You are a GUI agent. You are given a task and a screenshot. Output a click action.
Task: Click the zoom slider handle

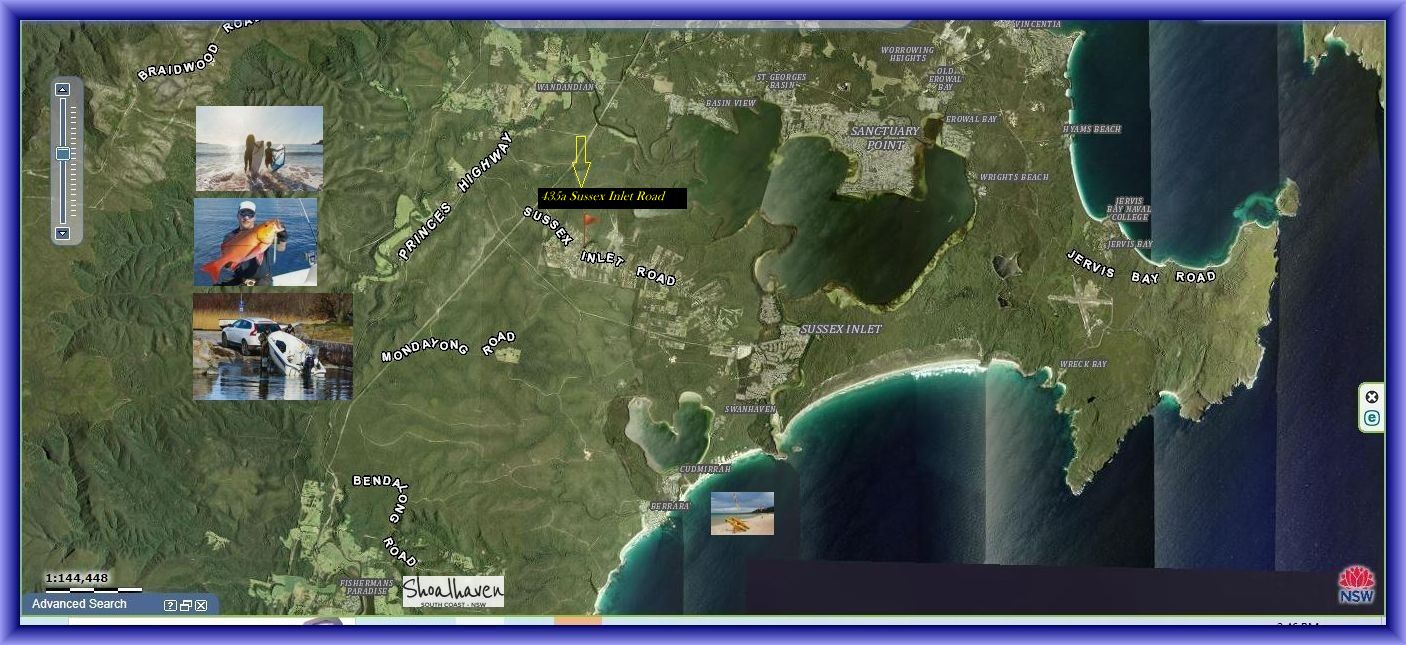(x=62, y=154)
